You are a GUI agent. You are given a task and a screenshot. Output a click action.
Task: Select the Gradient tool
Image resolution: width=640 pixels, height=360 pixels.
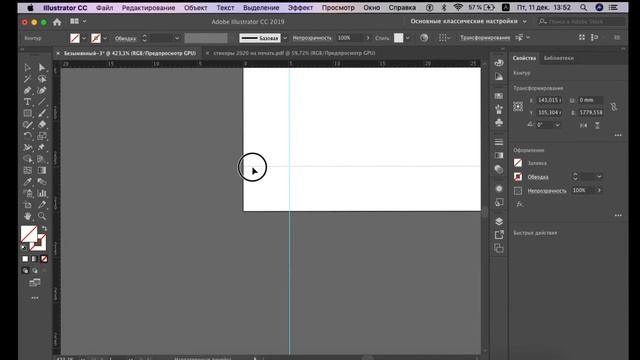42,170
